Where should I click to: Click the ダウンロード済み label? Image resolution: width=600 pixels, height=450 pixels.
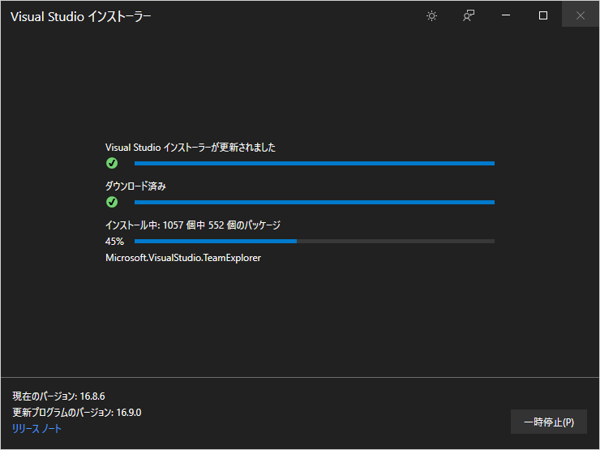135,186
